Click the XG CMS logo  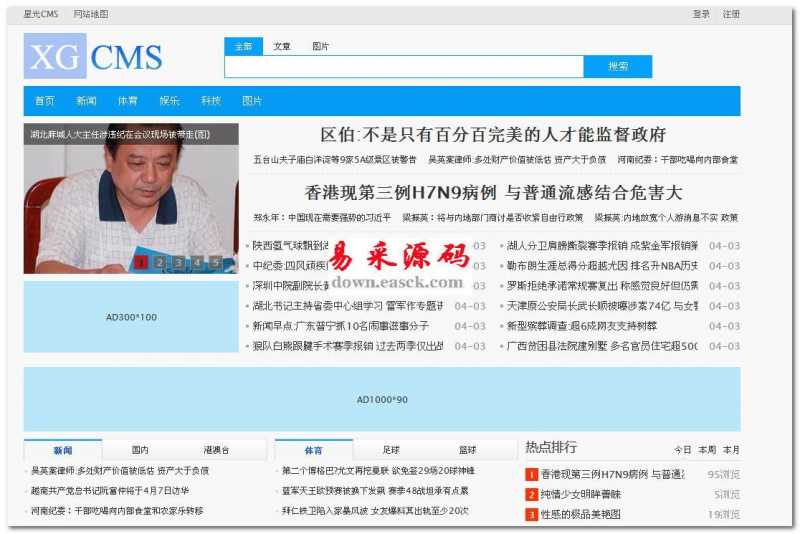click(x=92, y=57)
